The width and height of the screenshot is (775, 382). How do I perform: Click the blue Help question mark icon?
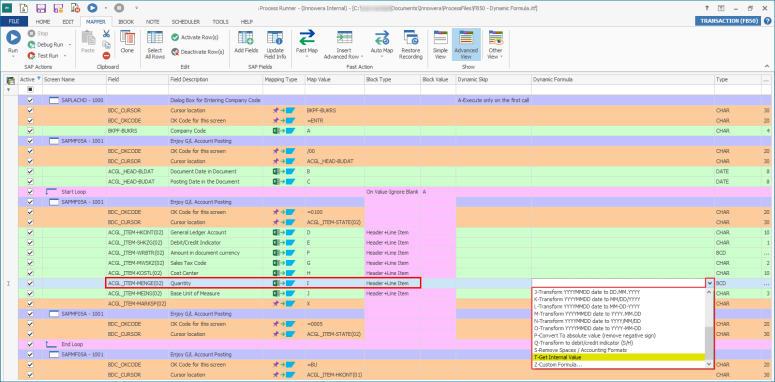pyautogui.click(x=767, y=21)
